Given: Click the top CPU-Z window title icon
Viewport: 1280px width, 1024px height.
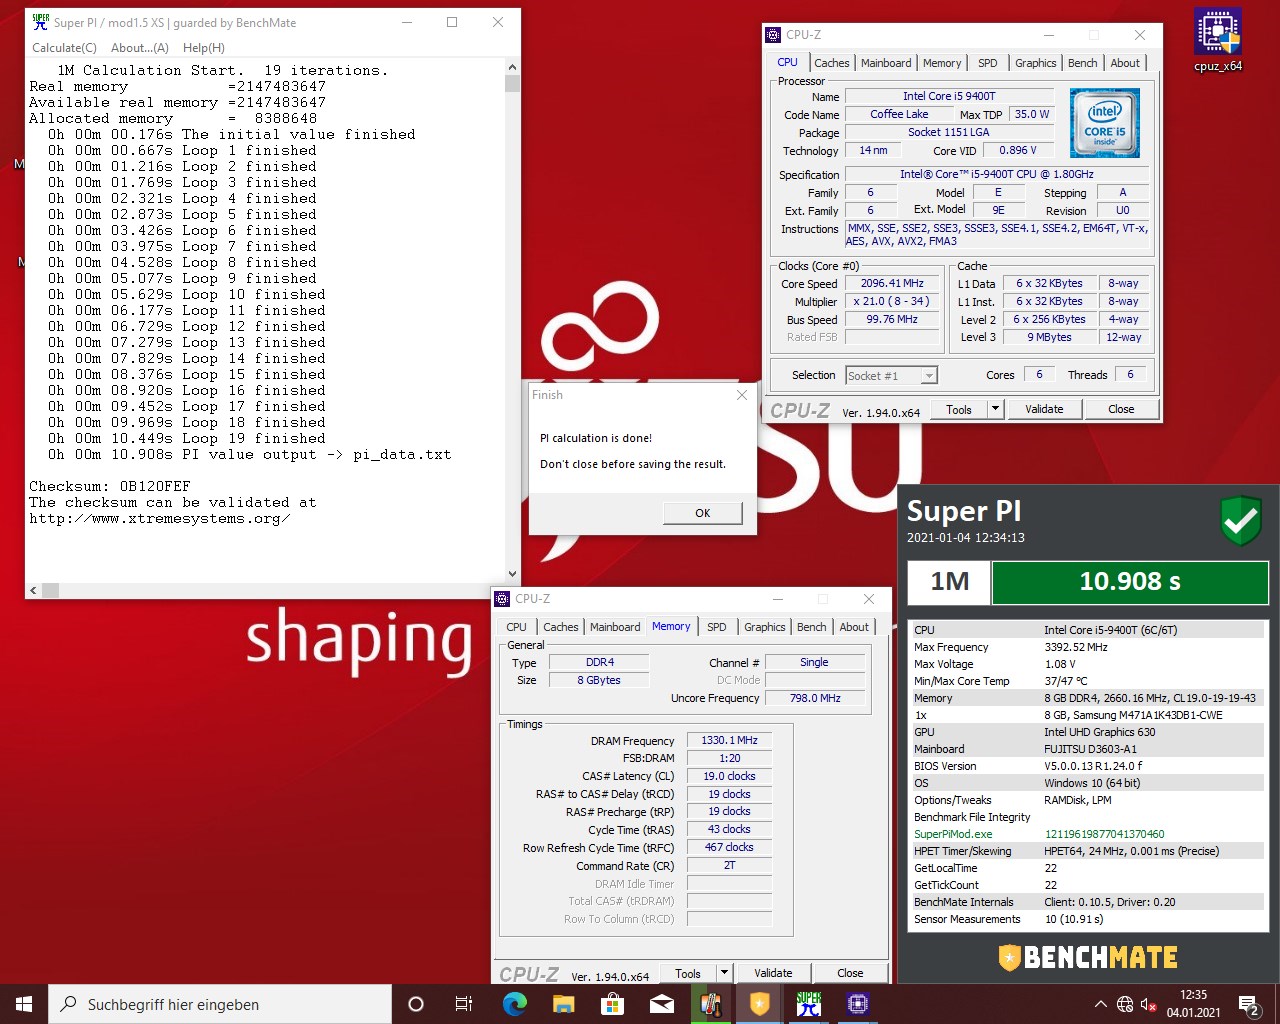Looking at the screenshot, I should click(x=773, y=35).
